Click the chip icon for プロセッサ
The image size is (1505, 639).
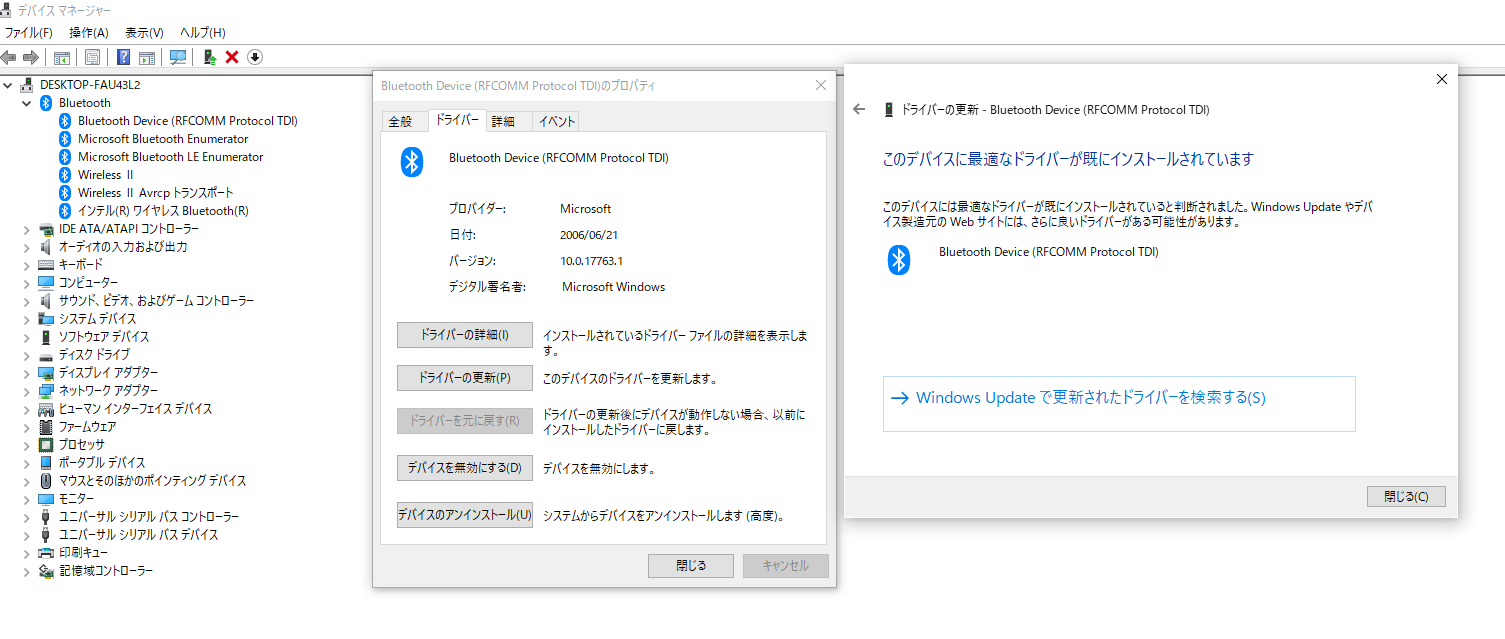46,445
